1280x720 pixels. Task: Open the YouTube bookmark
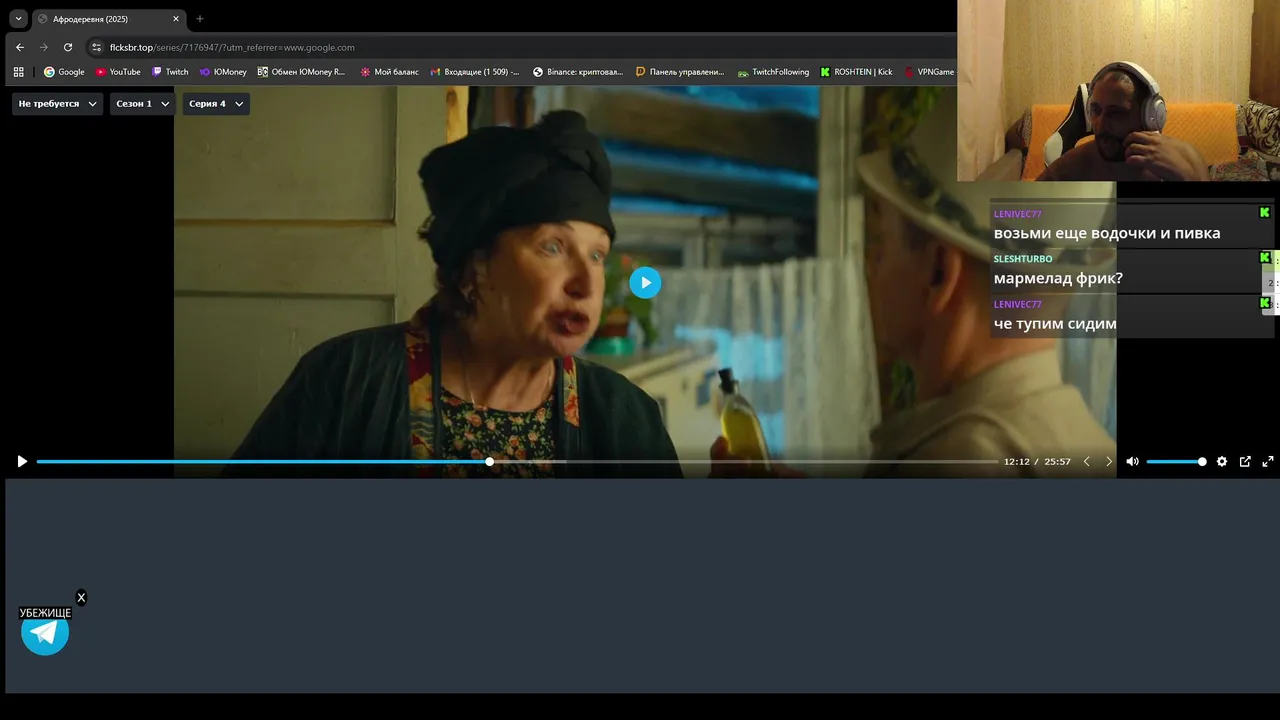point(118,72)
